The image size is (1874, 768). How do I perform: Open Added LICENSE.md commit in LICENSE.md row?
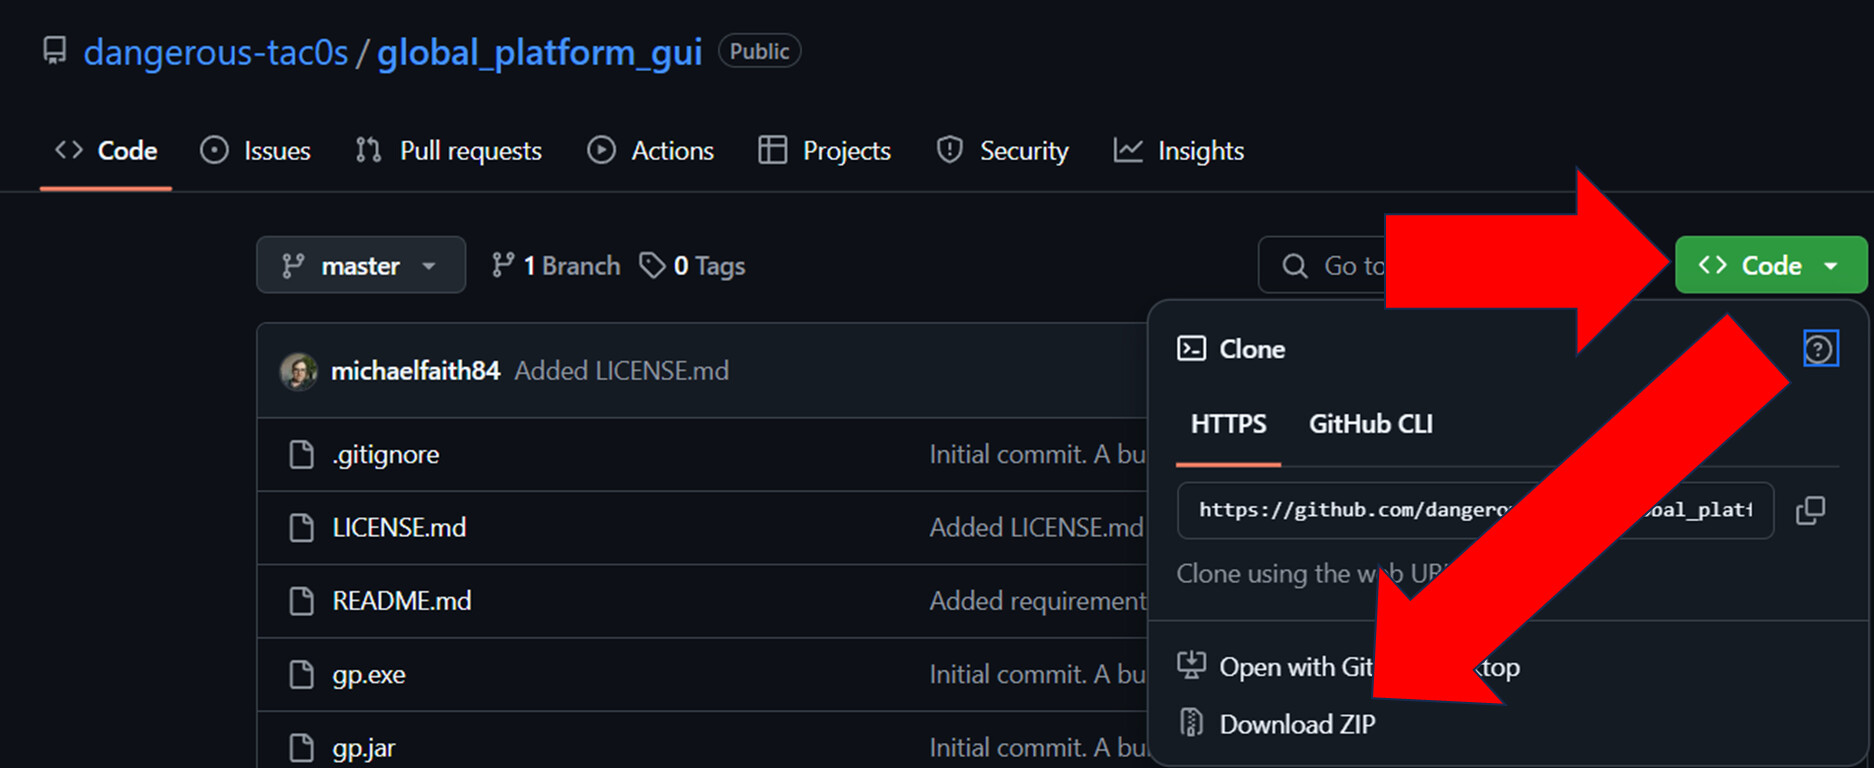click(1036, 527)
